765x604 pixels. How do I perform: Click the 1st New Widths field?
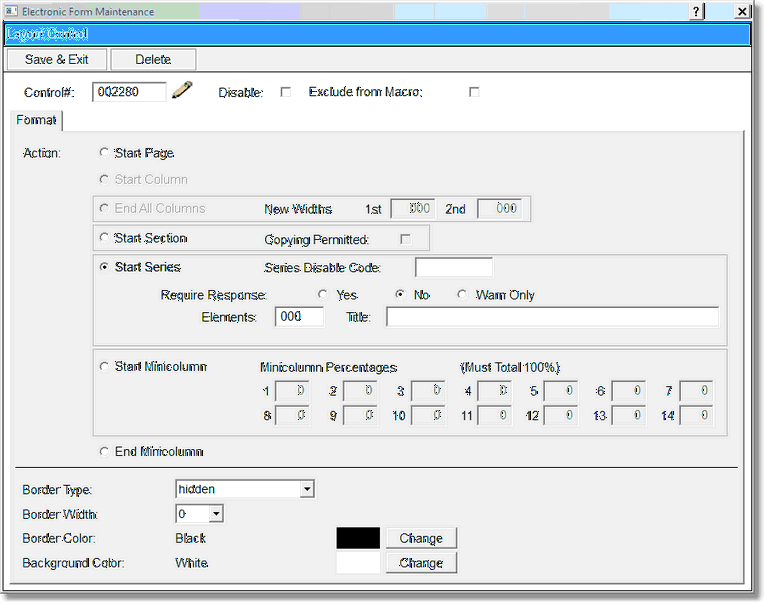pyautogui.click(x=413, y=209)
